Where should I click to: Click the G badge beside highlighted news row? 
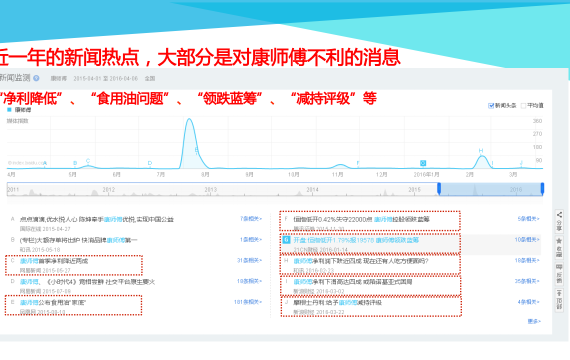tap(286, 240)
